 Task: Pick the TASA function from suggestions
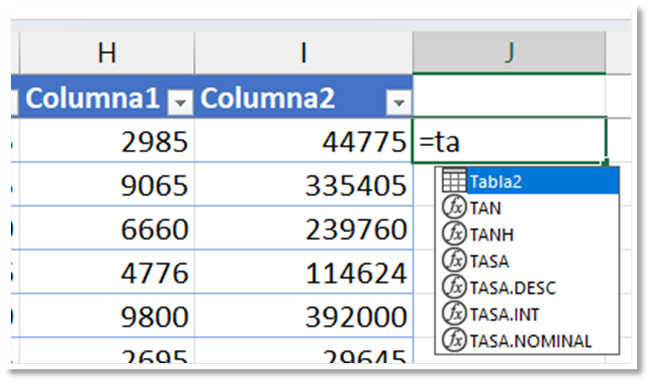tap(527, 261)
